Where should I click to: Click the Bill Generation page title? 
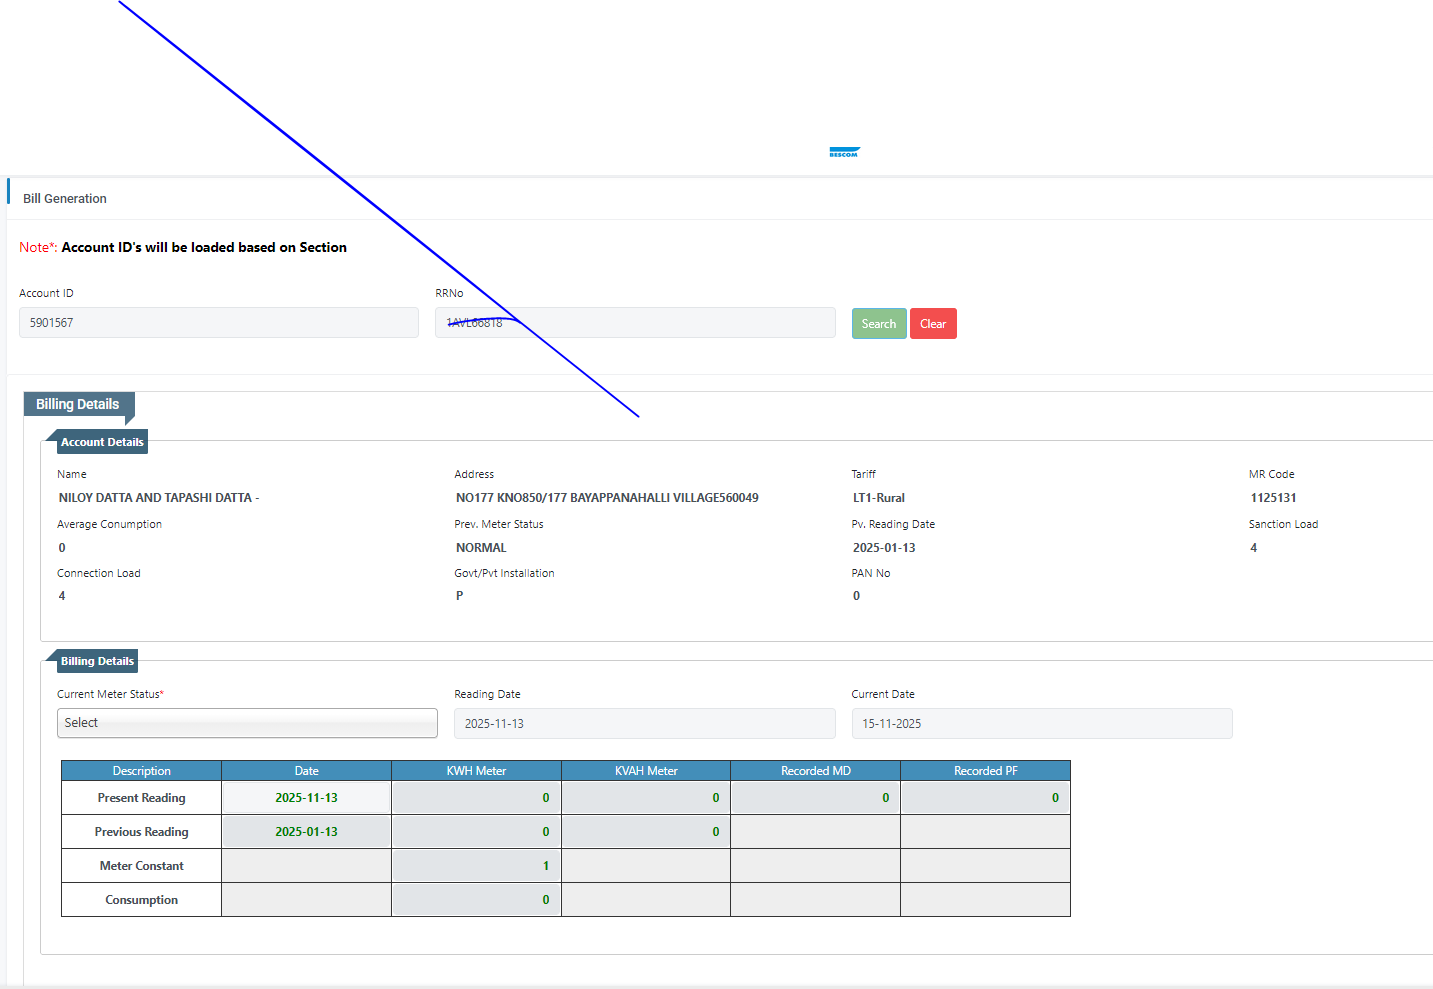[x=65, y=199]
